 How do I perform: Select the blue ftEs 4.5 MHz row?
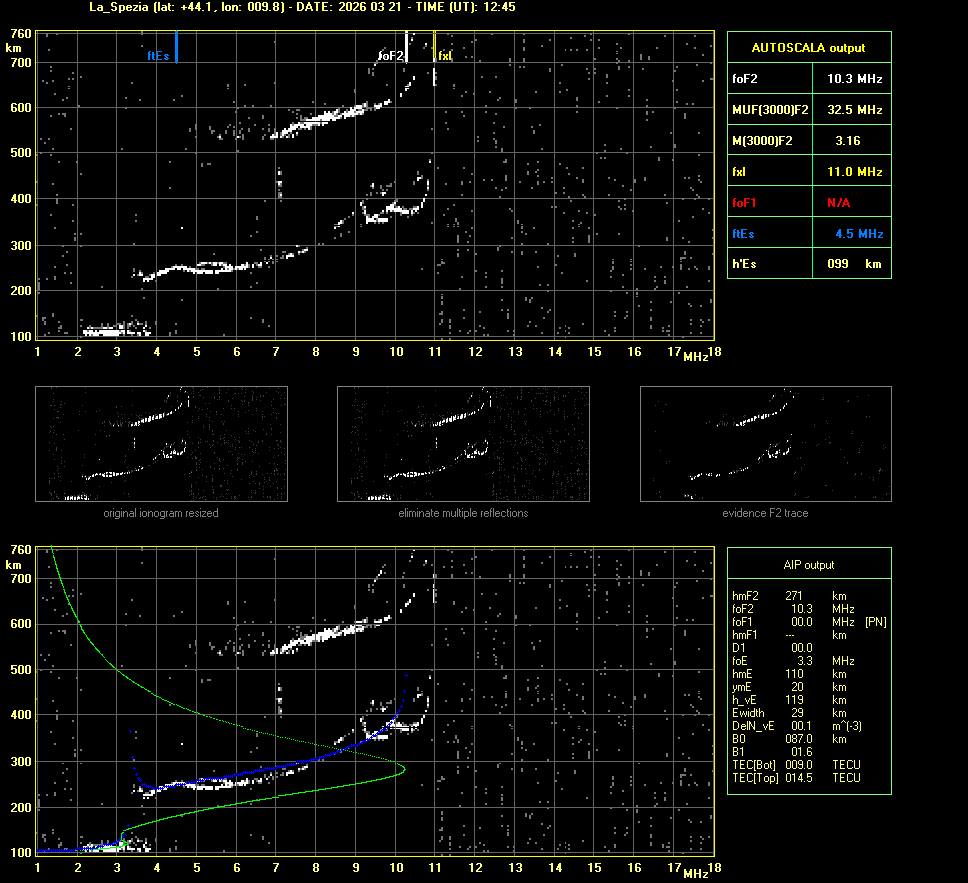tap(808, 234)
